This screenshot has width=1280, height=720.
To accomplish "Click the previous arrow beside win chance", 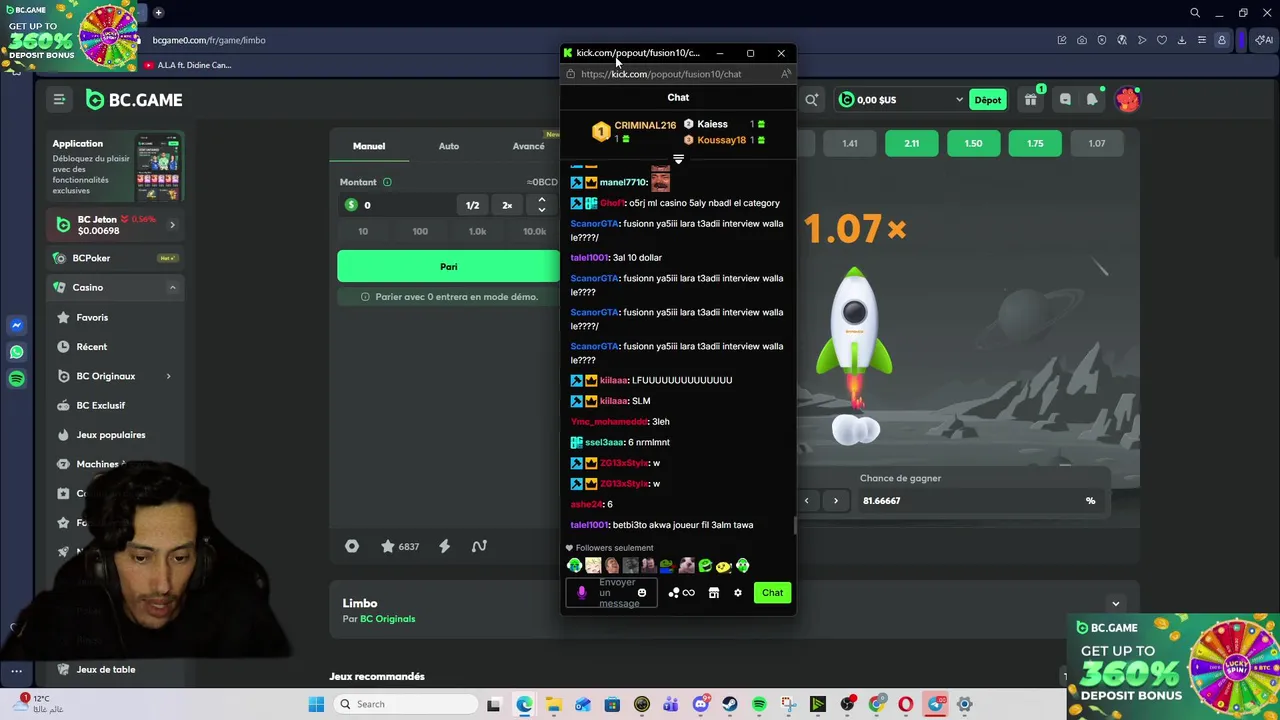I will [807, 500].
